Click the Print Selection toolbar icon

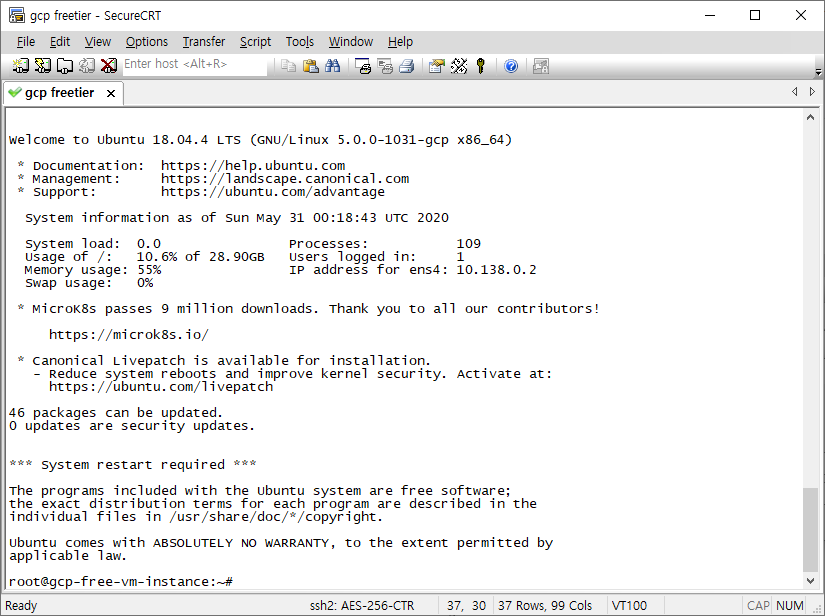click(385, 66)
